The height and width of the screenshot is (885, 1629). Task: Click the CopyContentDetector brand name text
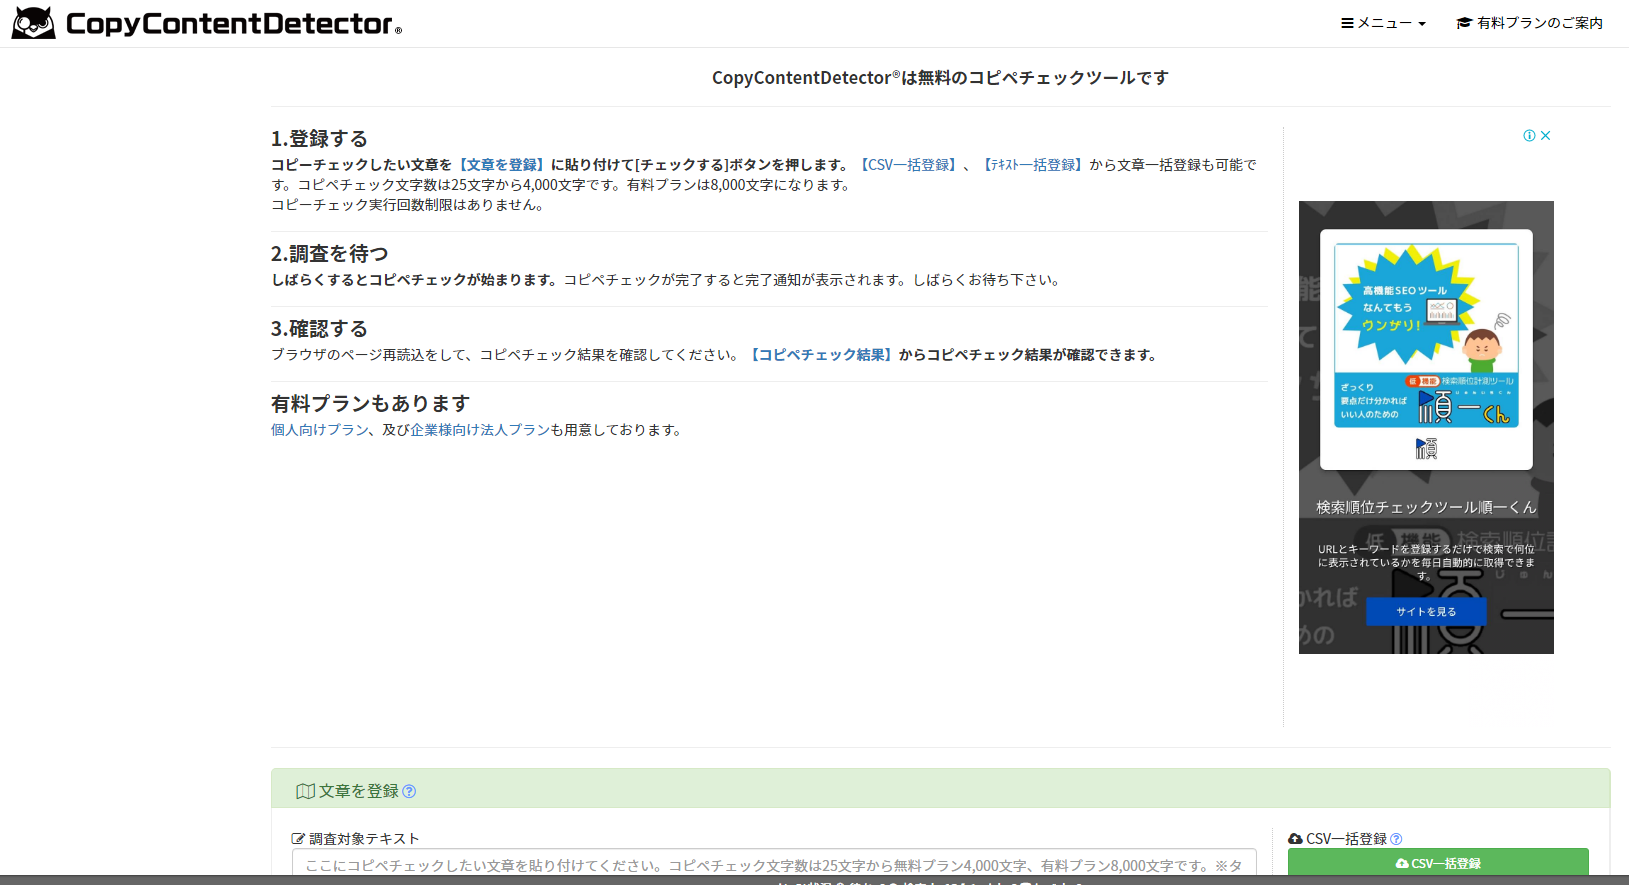[x=234, y=24]
